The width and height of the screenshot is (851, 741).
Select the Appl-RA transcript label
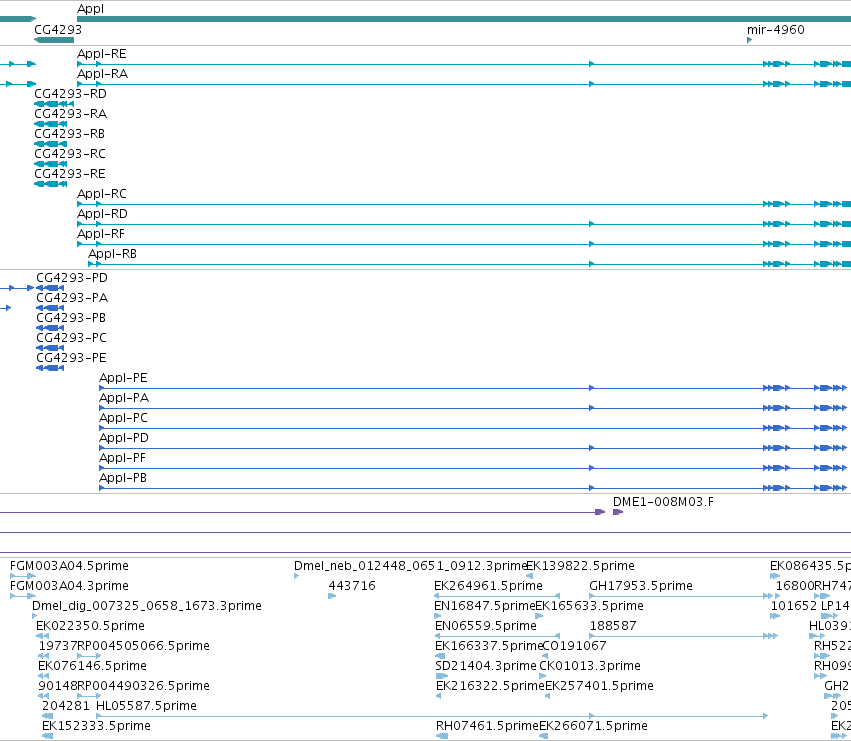pos(103,74)
